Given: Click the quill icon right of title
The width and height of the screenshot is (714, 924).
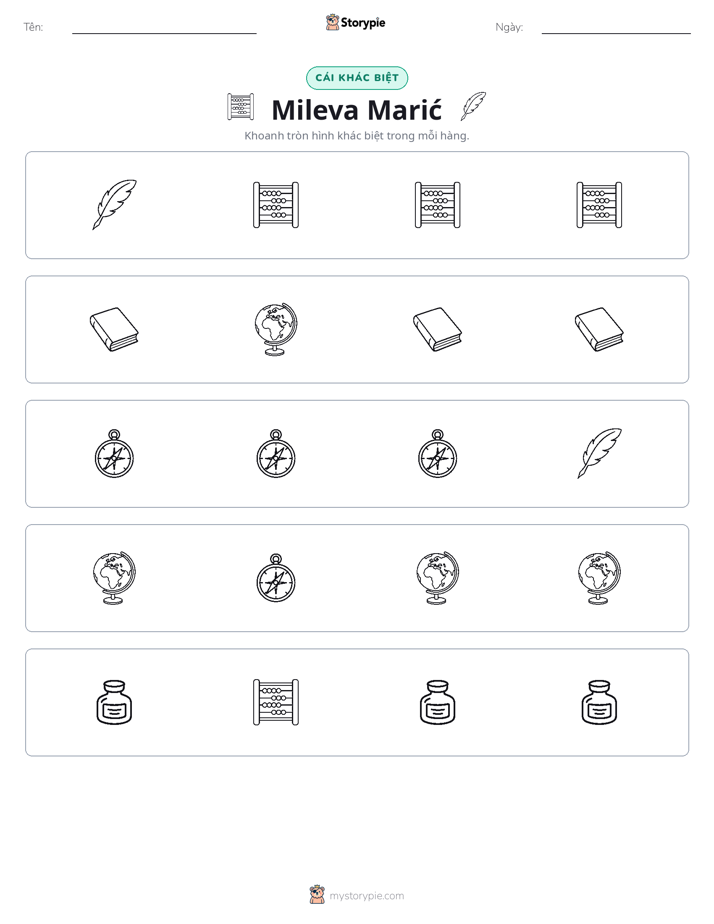Looking at the screenshot, I should 473,106.
